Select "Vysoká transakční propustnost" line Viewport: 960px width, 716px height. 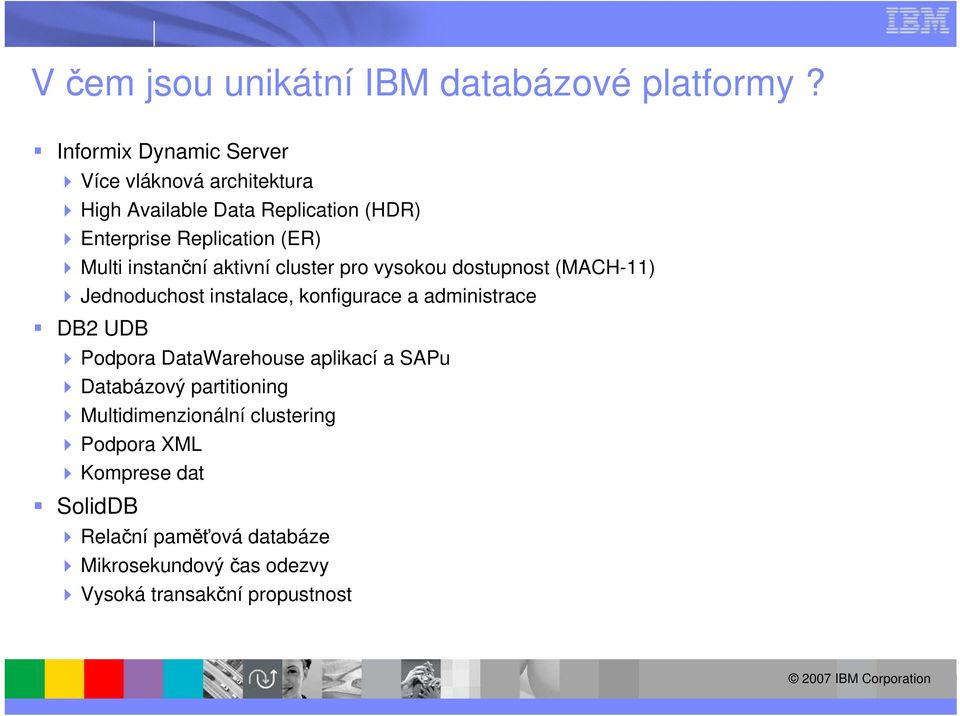tap(216, 595)
